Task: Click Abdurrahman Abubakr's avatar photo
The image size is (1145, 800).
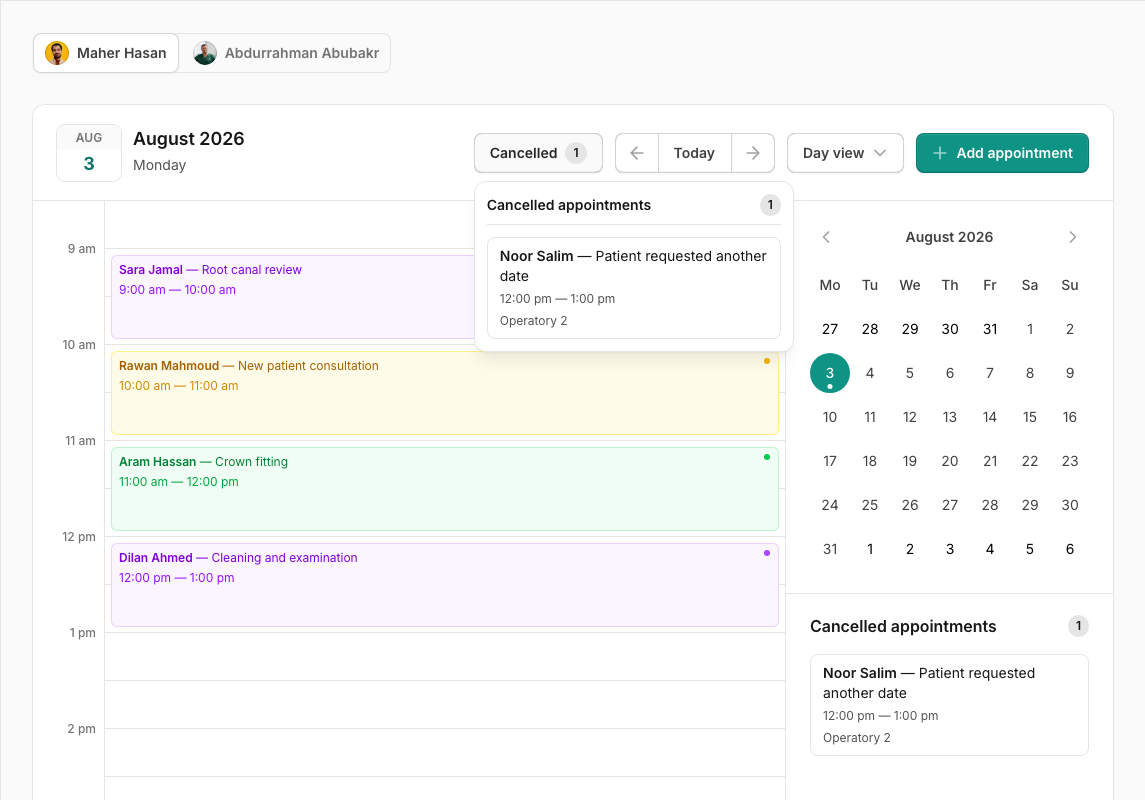Action: (x=205, y=53)
